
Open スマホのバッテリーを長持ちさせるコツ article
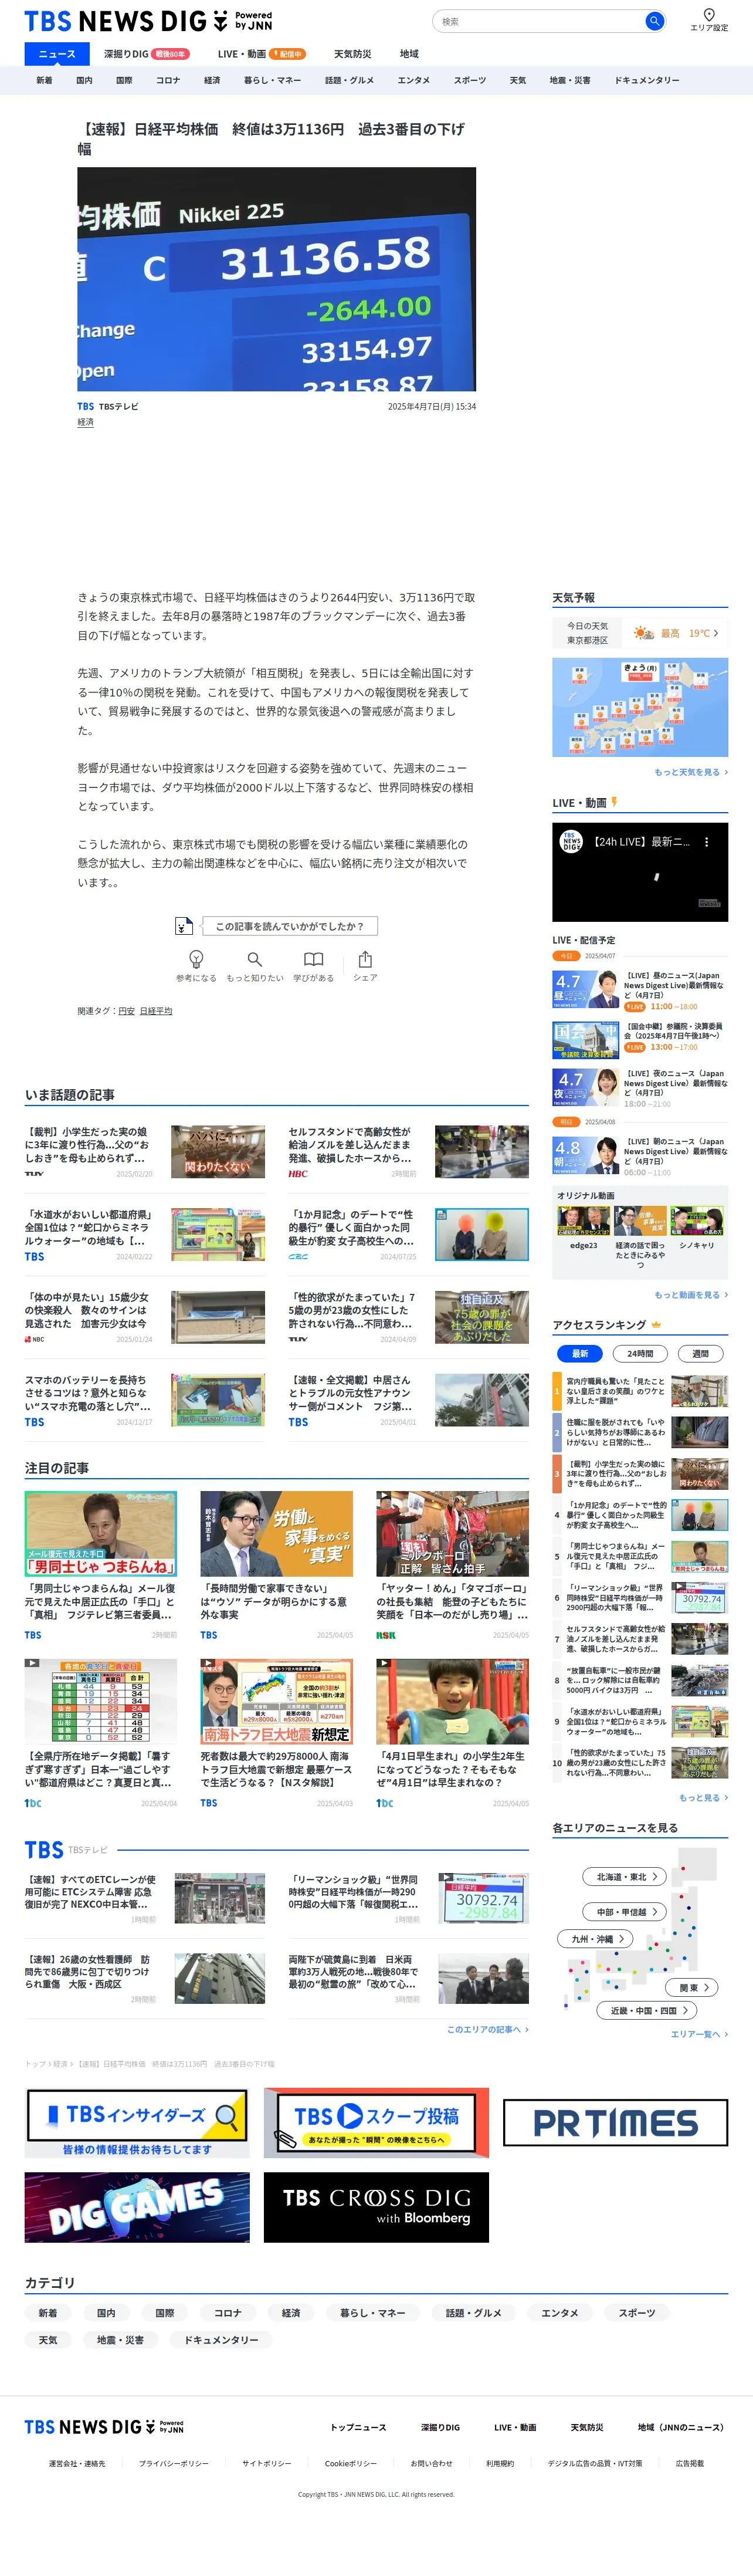tap(145, 1400)
